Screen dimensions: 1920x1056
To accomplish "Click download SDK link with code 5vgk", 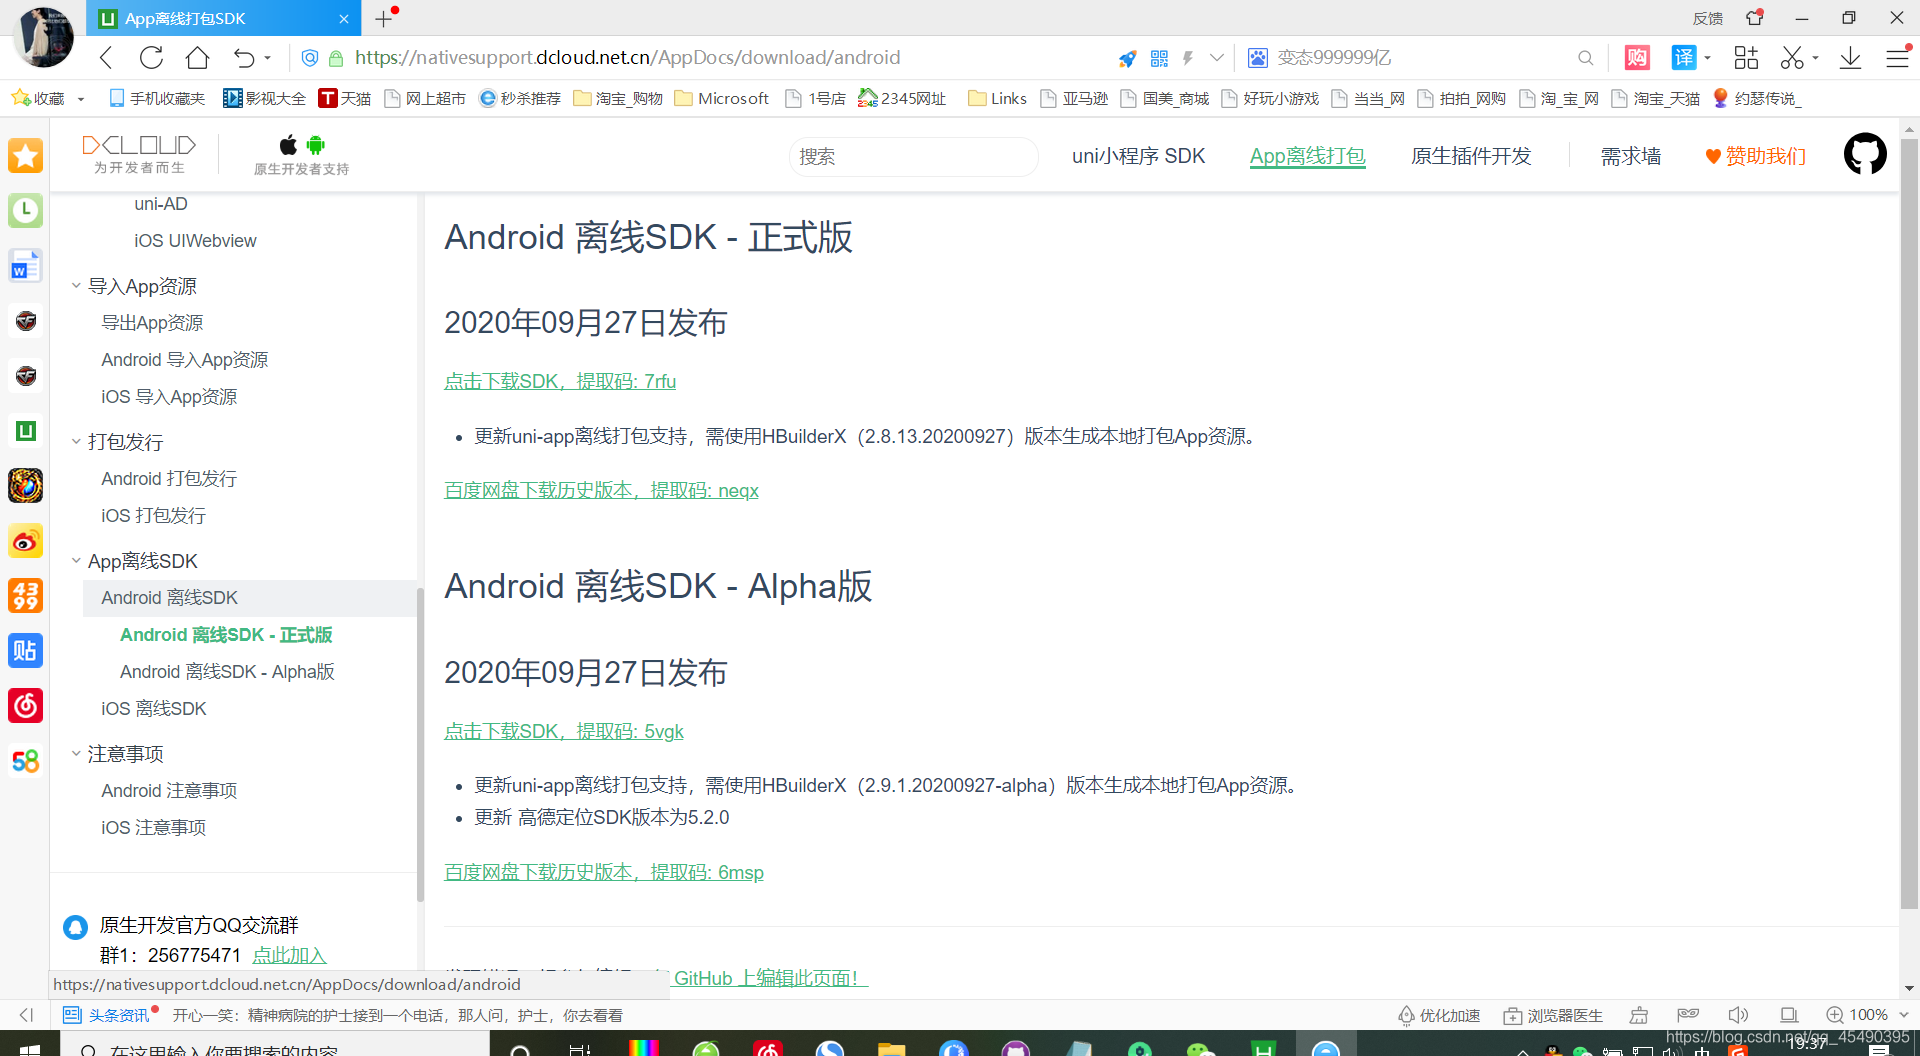I will click(x=564, y=731).
